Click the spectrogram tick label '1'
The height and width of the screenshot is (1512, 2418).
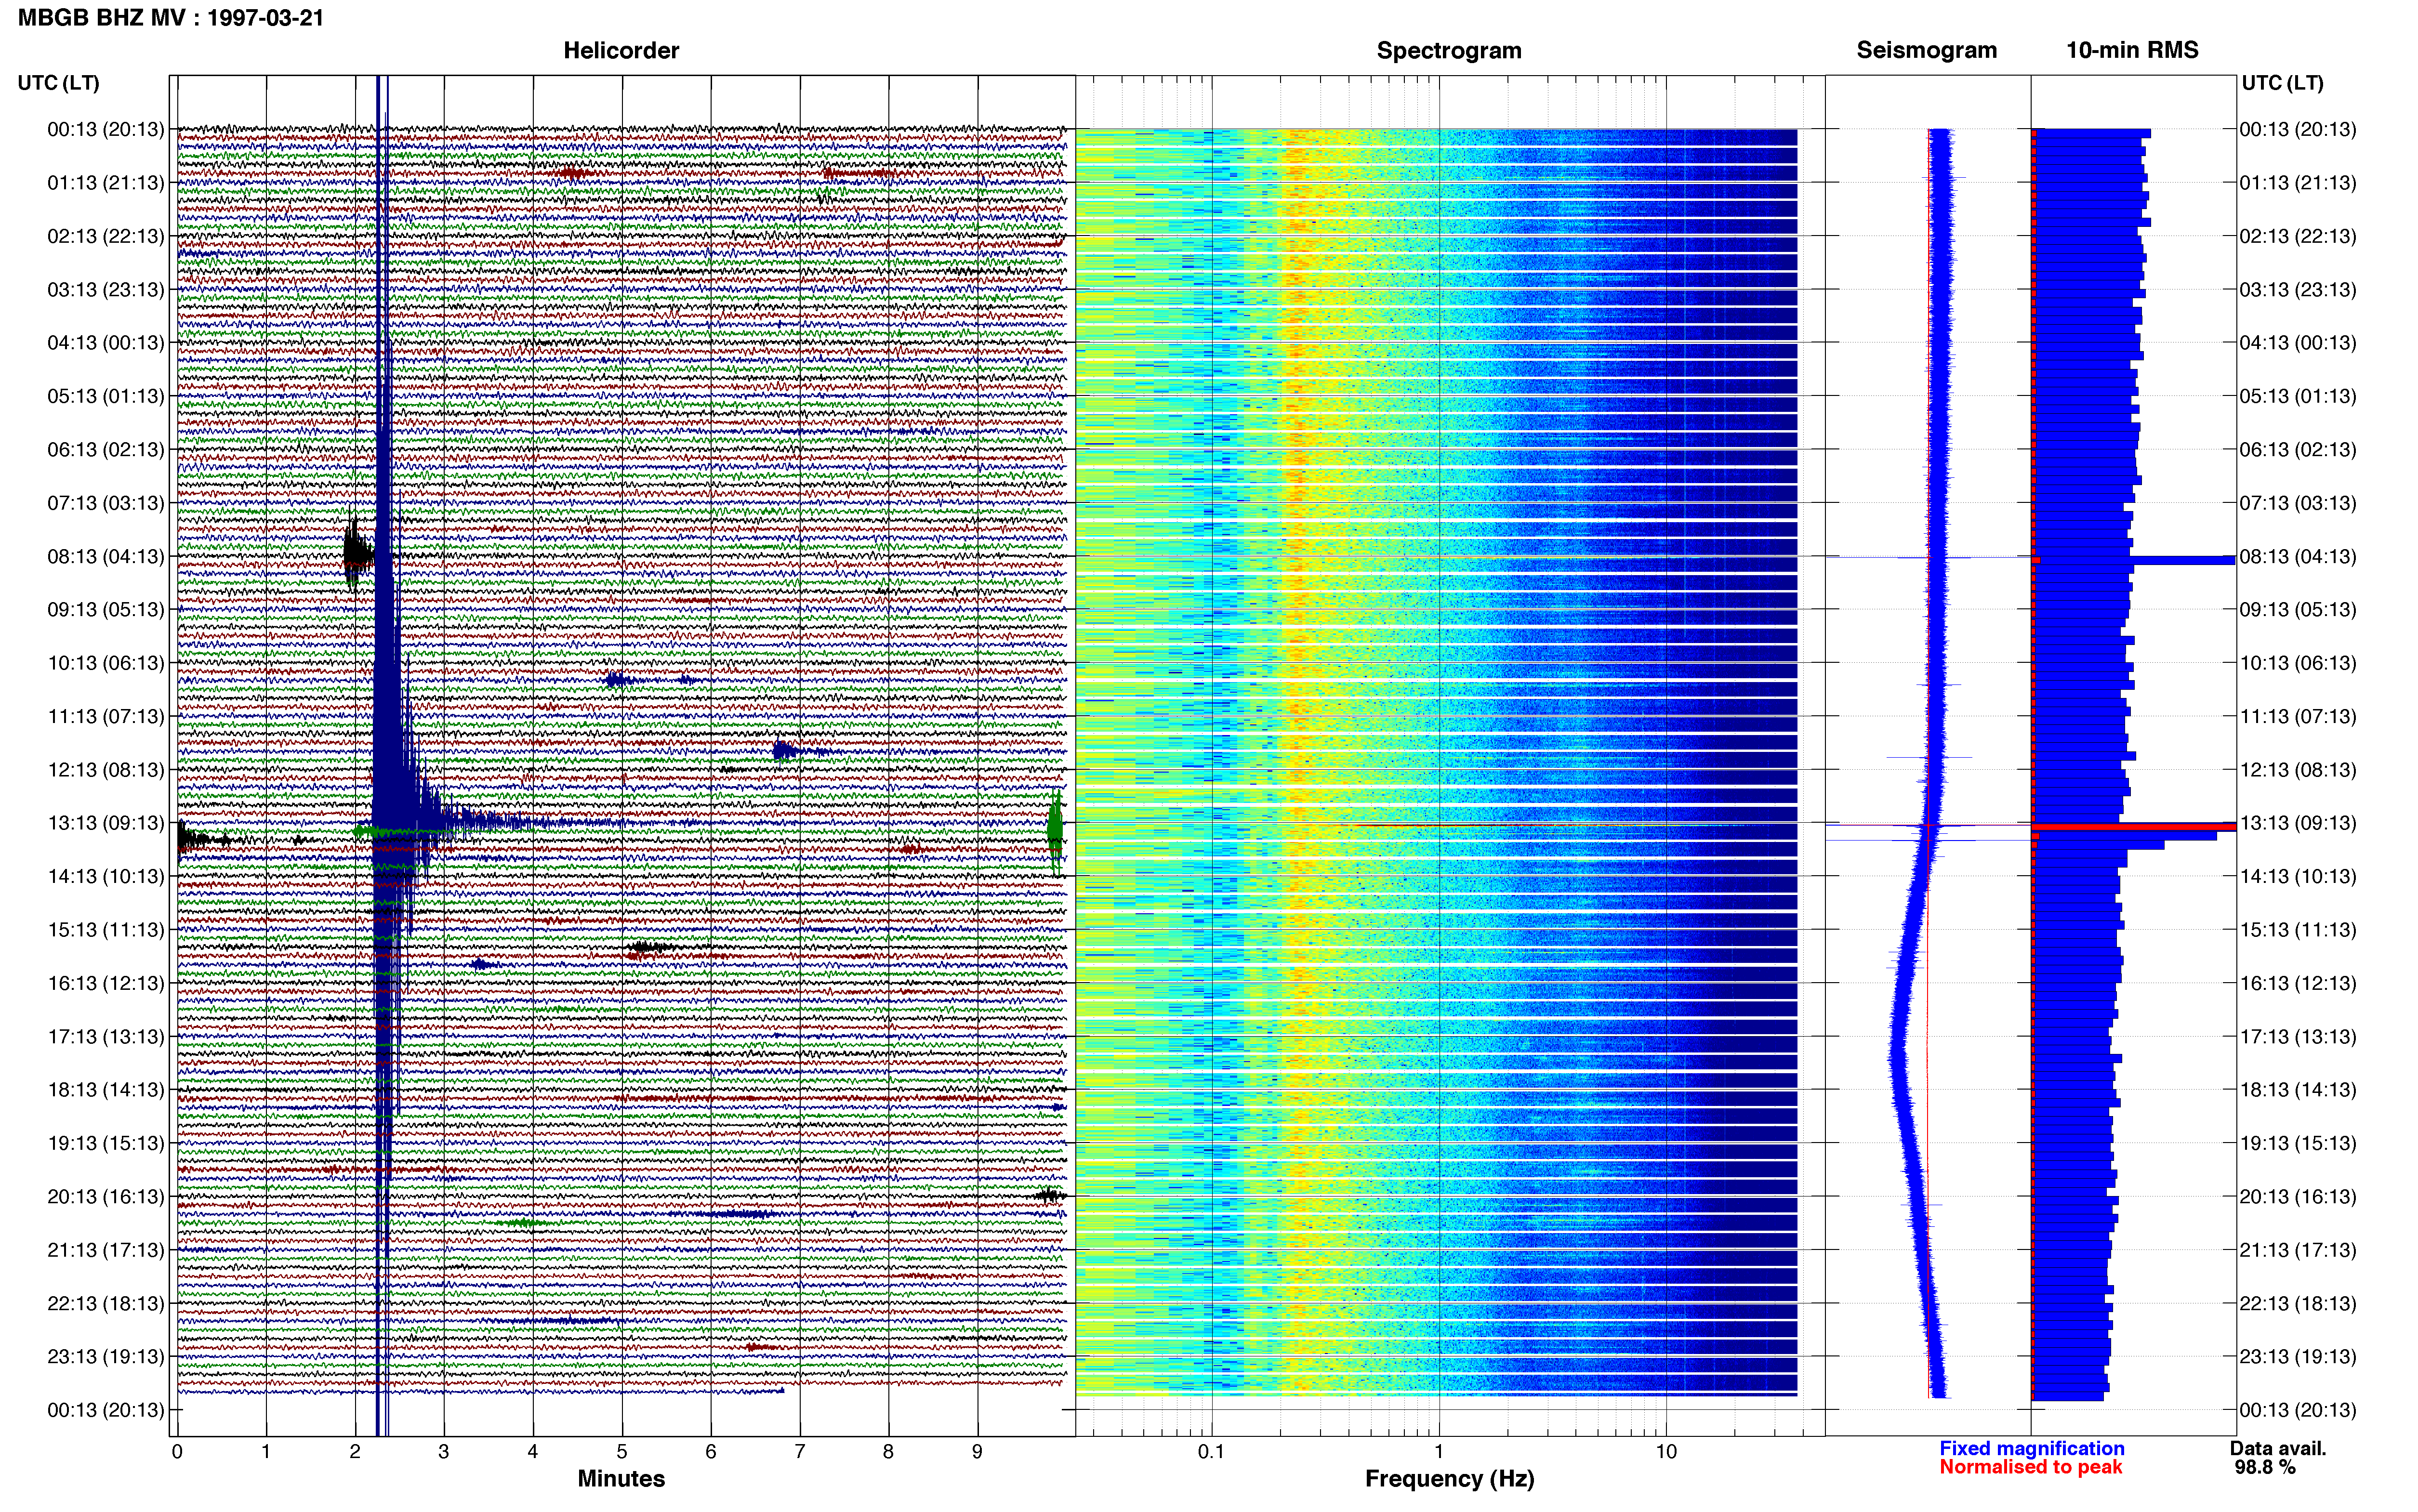1439,1452
